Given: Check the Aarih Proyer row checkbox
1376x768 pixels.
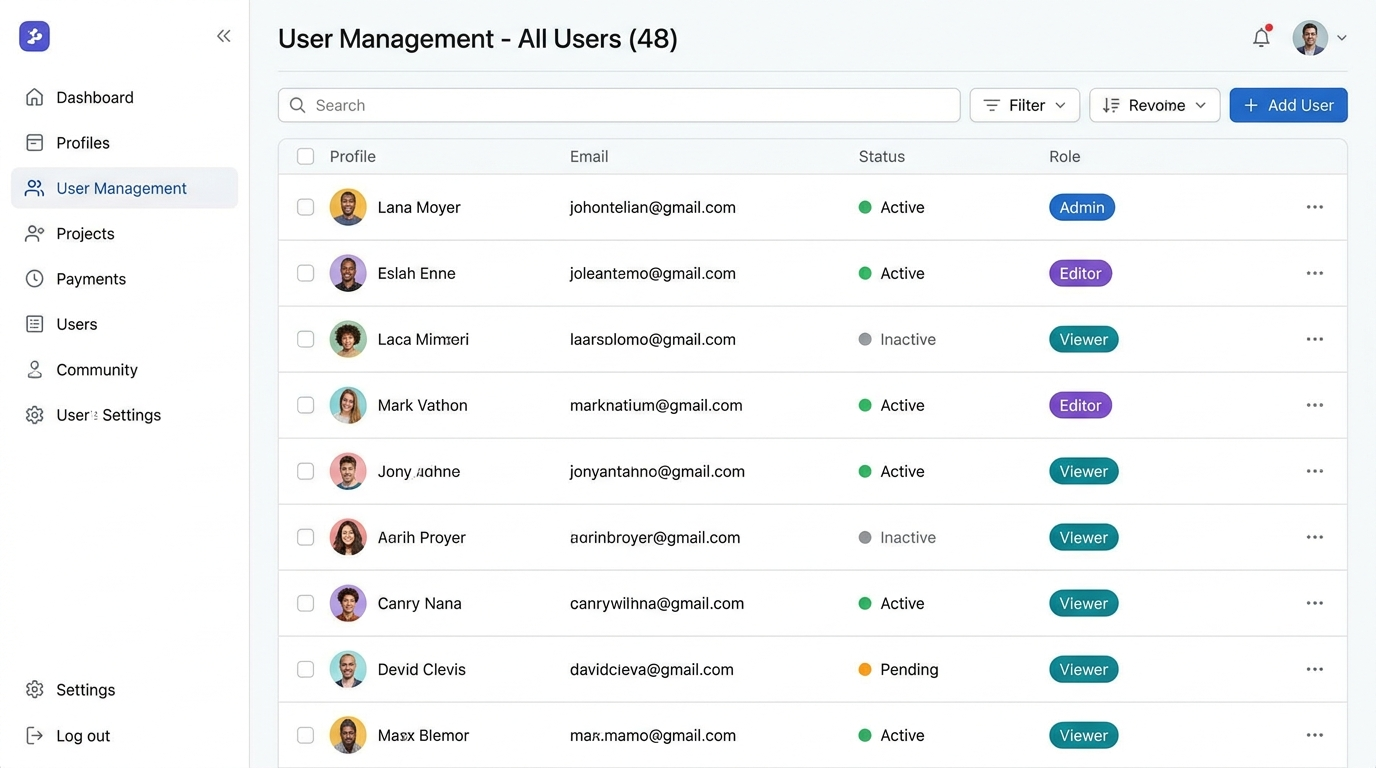Looking at the screenshot, I should tap(306, 537).
